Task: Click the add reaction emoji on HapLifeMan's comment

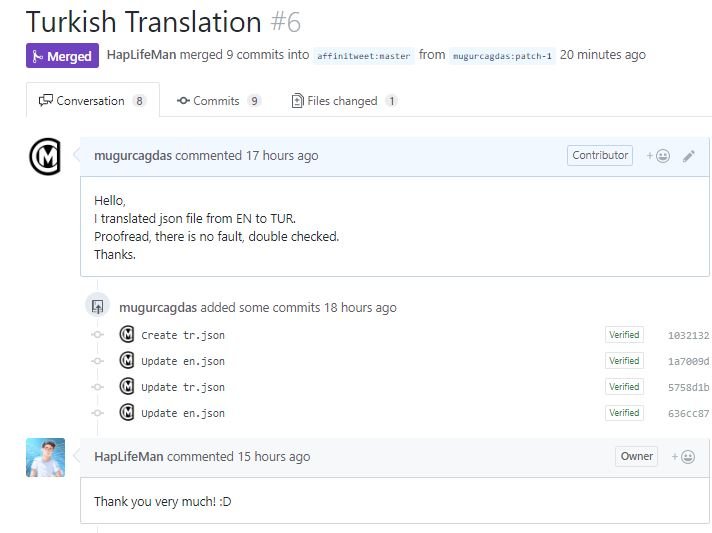Action: tap(685, 457)
